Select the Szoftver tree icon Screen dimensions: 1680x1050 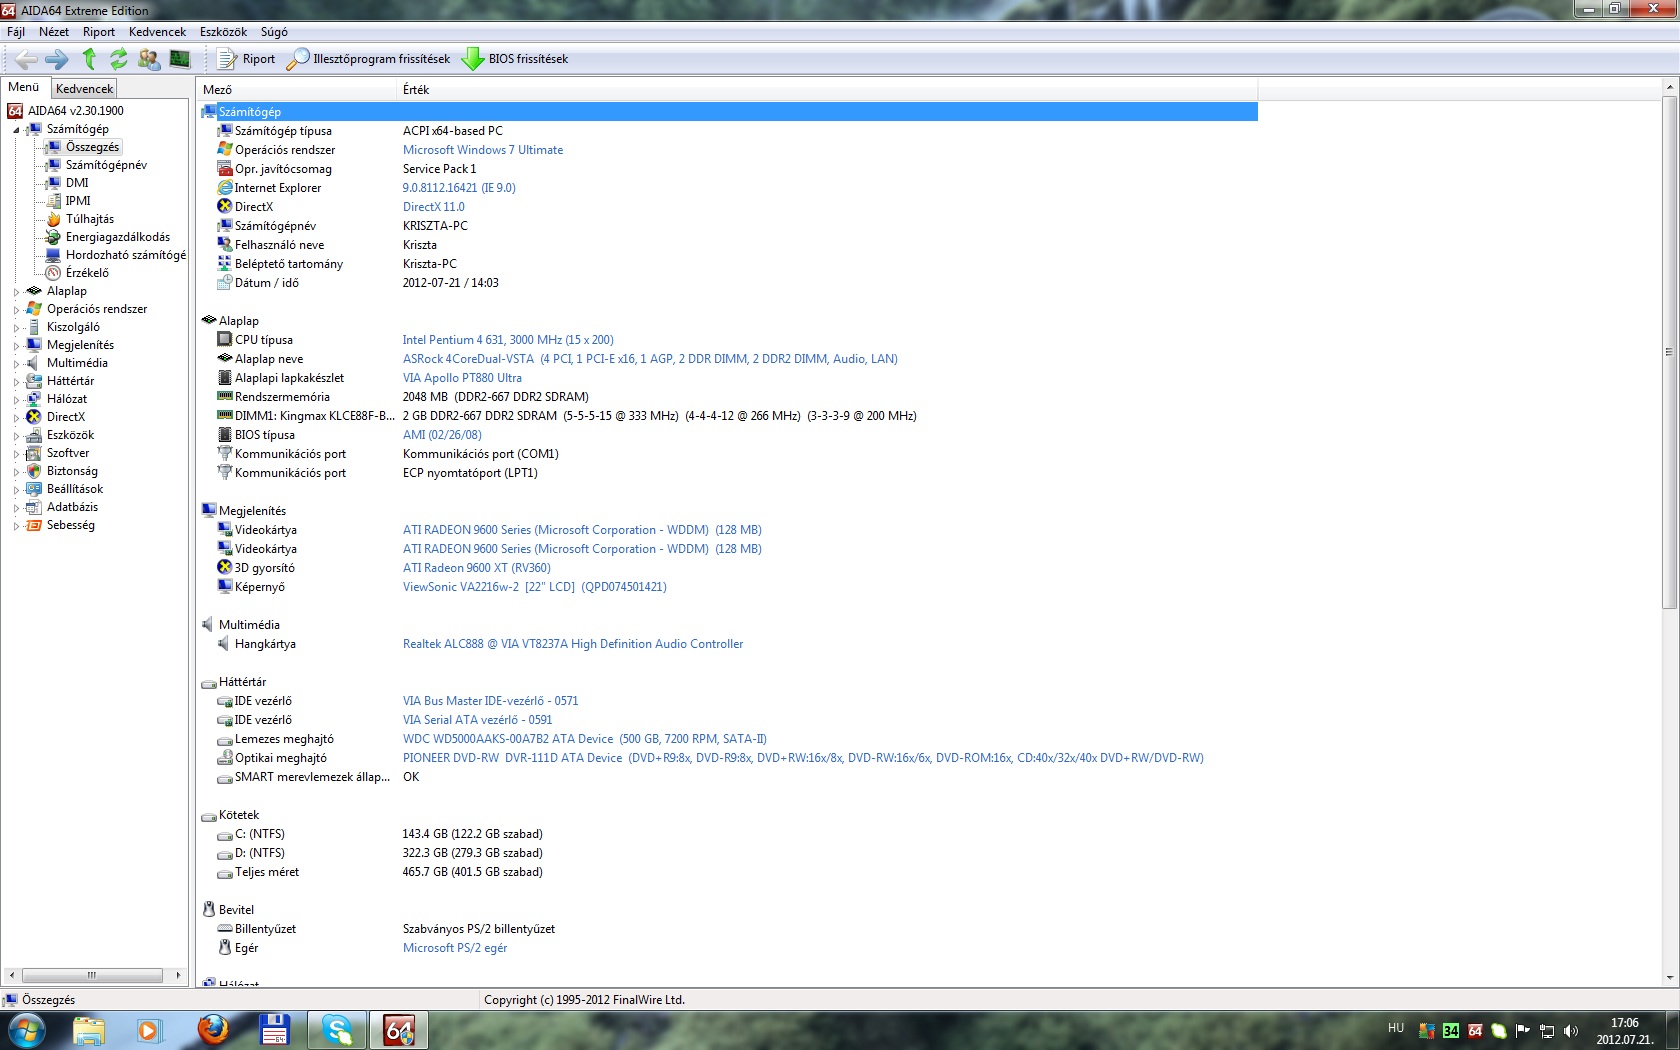[x=34, y=453]
